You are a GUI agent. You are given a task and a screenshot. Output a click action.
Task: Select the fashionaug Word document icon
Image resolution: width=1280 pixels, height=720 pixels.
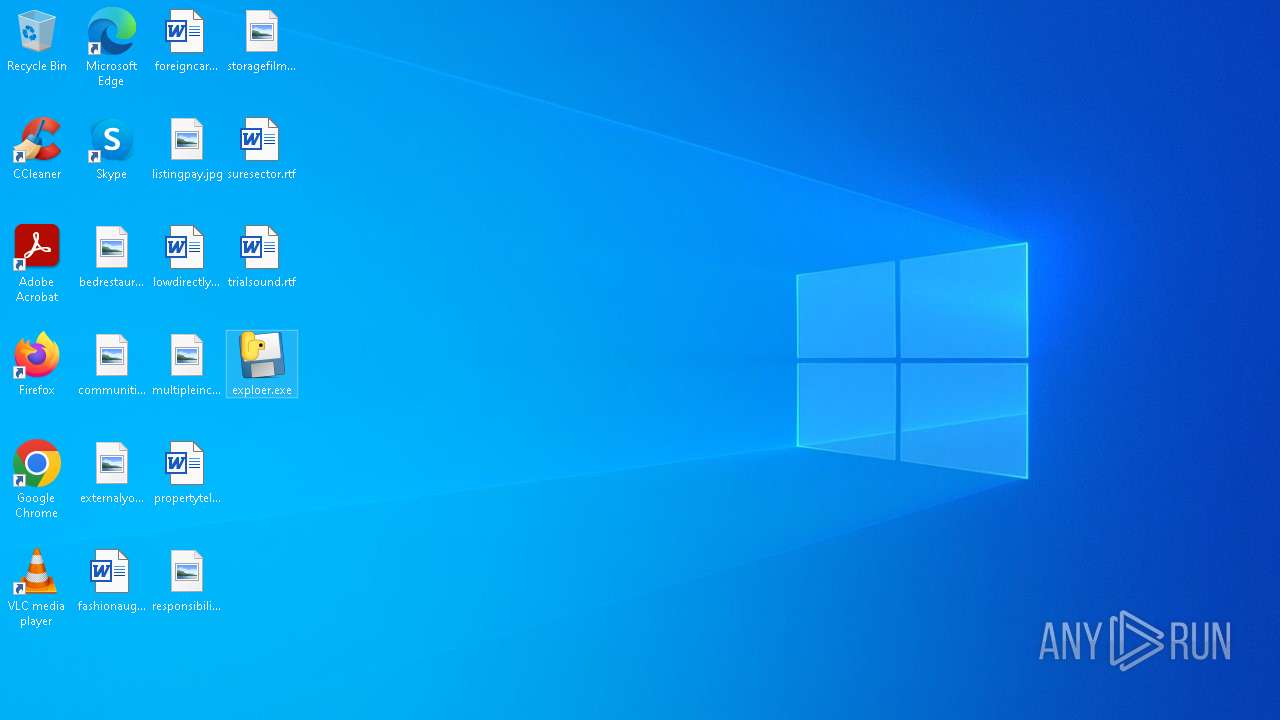point(111,581)
